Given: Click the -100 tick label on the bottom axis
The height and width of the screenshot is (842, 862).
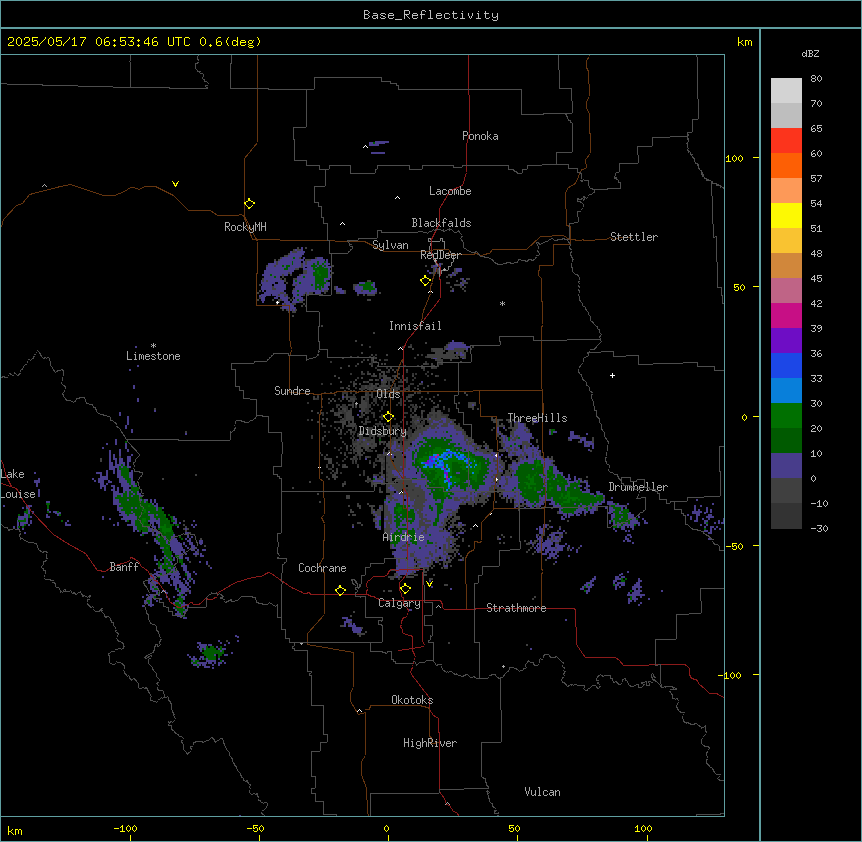Looking at the screenshot, I should click(x=125, y=828).
